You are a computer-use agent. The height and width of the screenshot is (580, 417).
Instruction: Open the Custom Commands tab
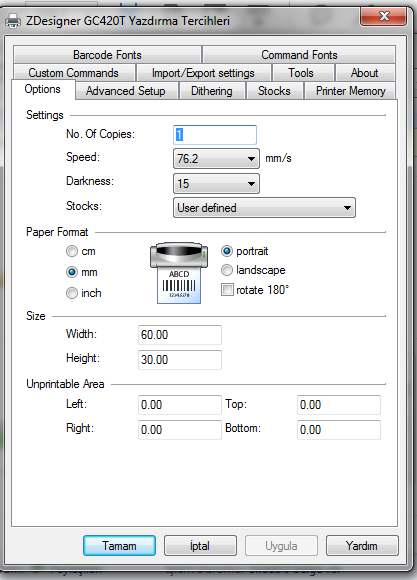pyautogui.click(x=74, y=73)
